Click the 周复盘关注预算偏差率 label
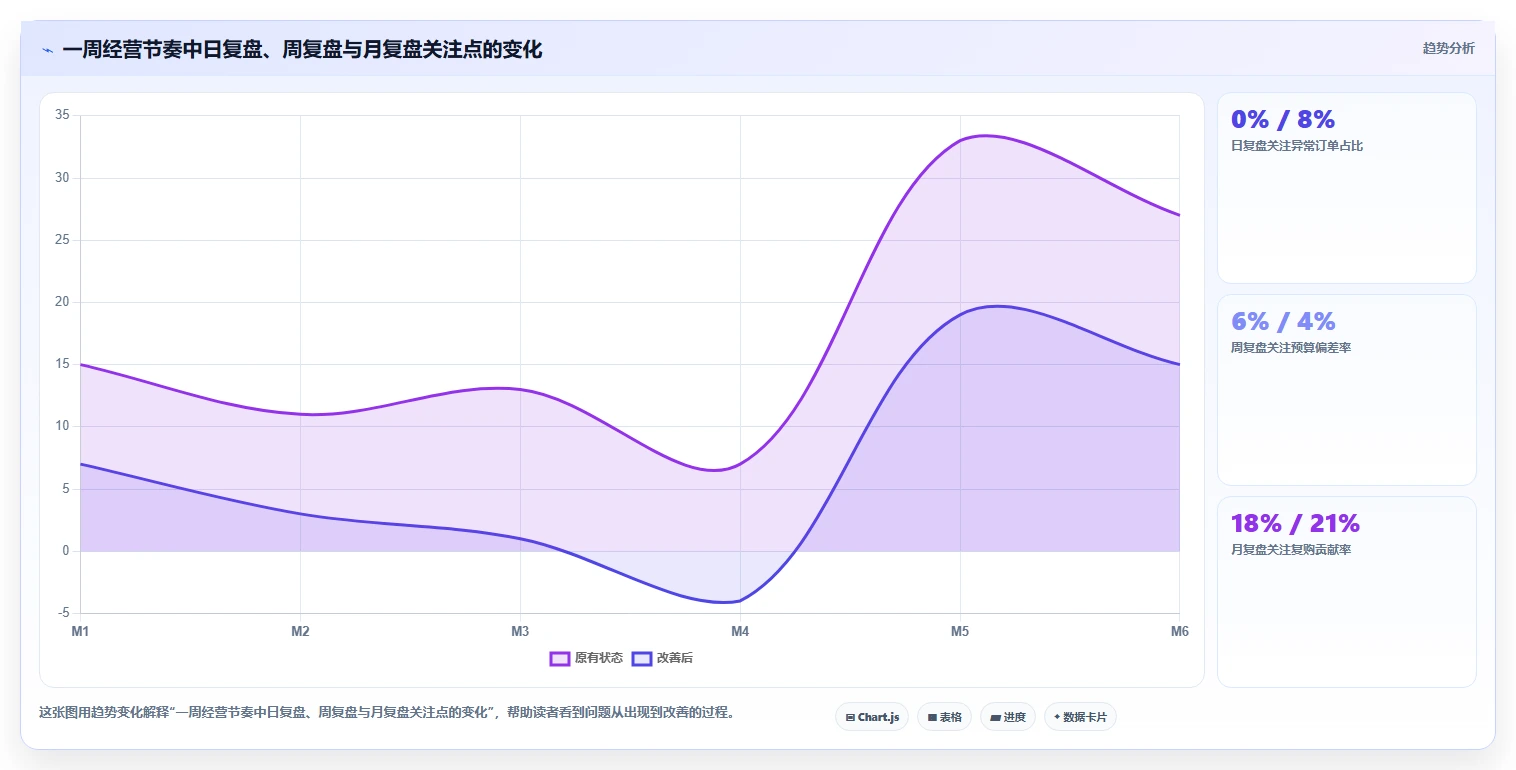Viewport: 1516px width, 770px height. [x=1291, y=348]
